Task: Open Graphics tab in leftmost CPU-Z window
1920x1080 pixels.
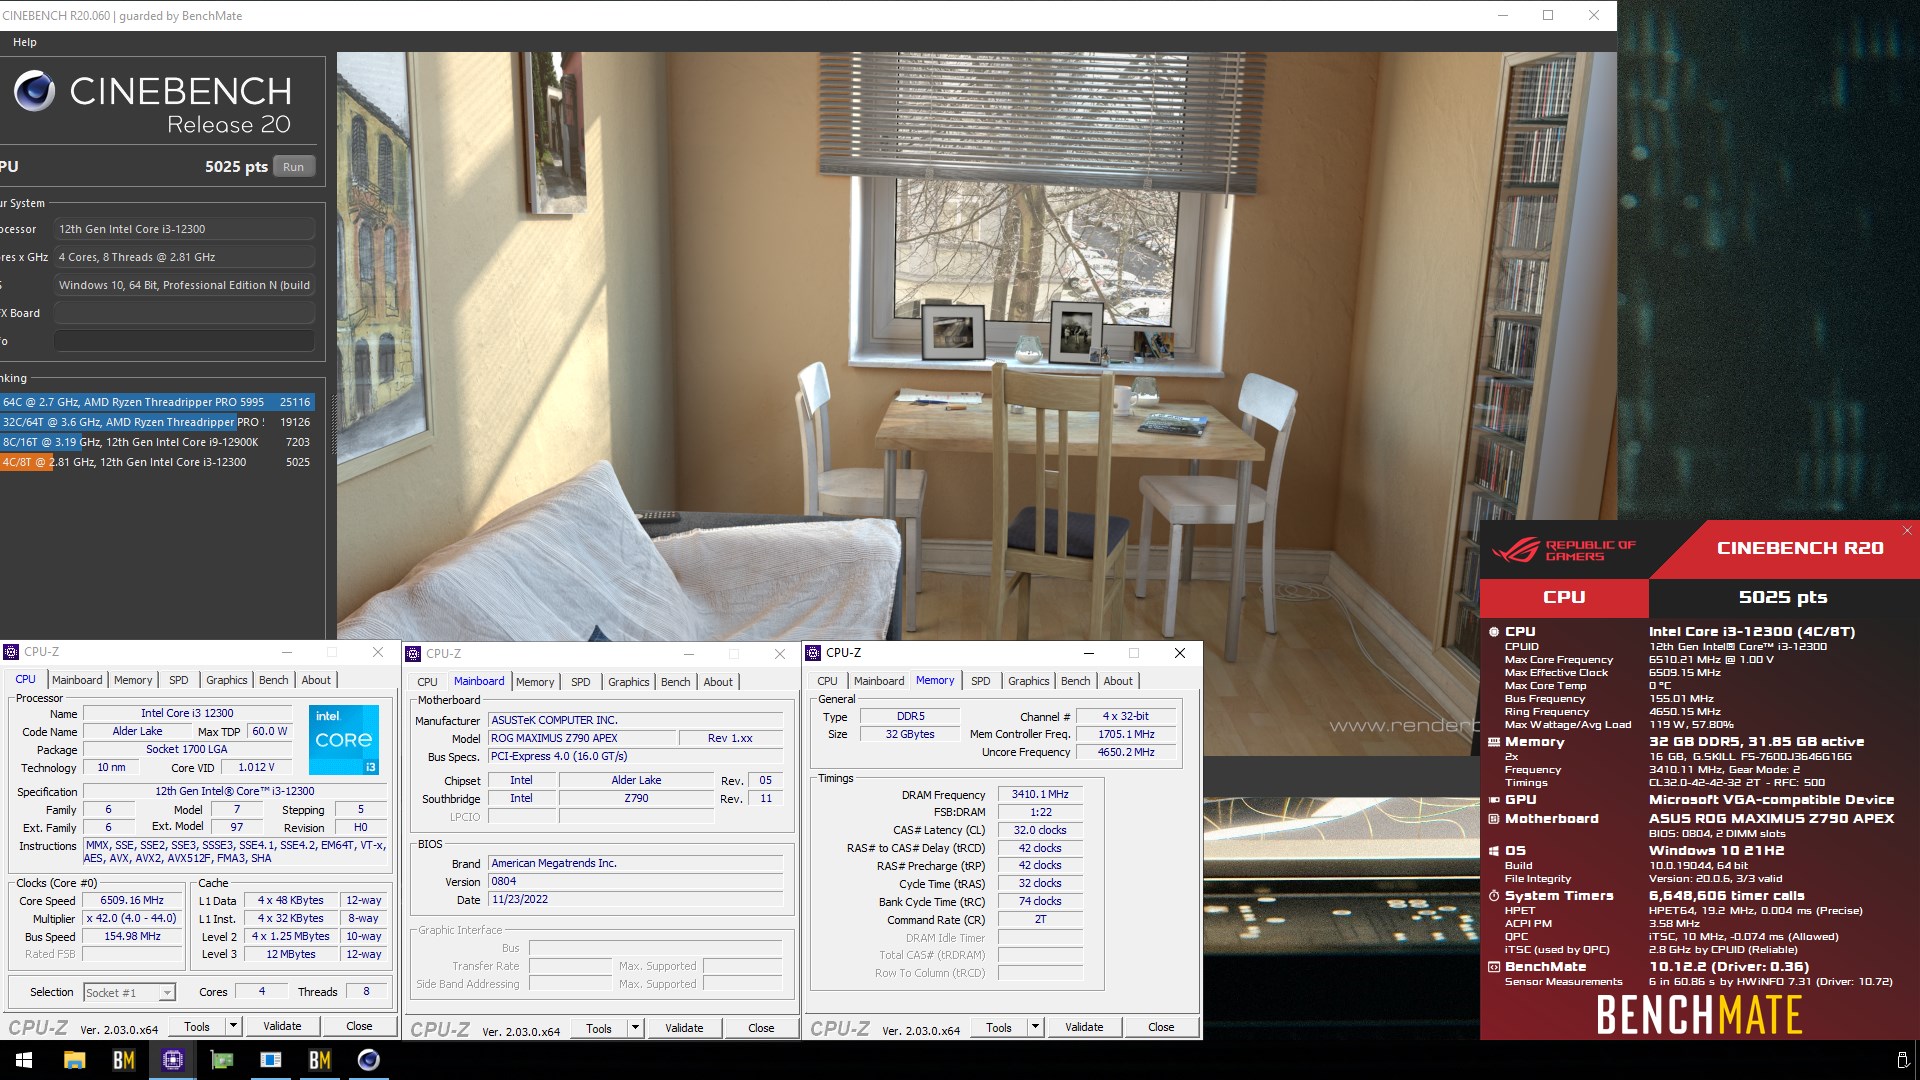Action: (x=227, y=680)
